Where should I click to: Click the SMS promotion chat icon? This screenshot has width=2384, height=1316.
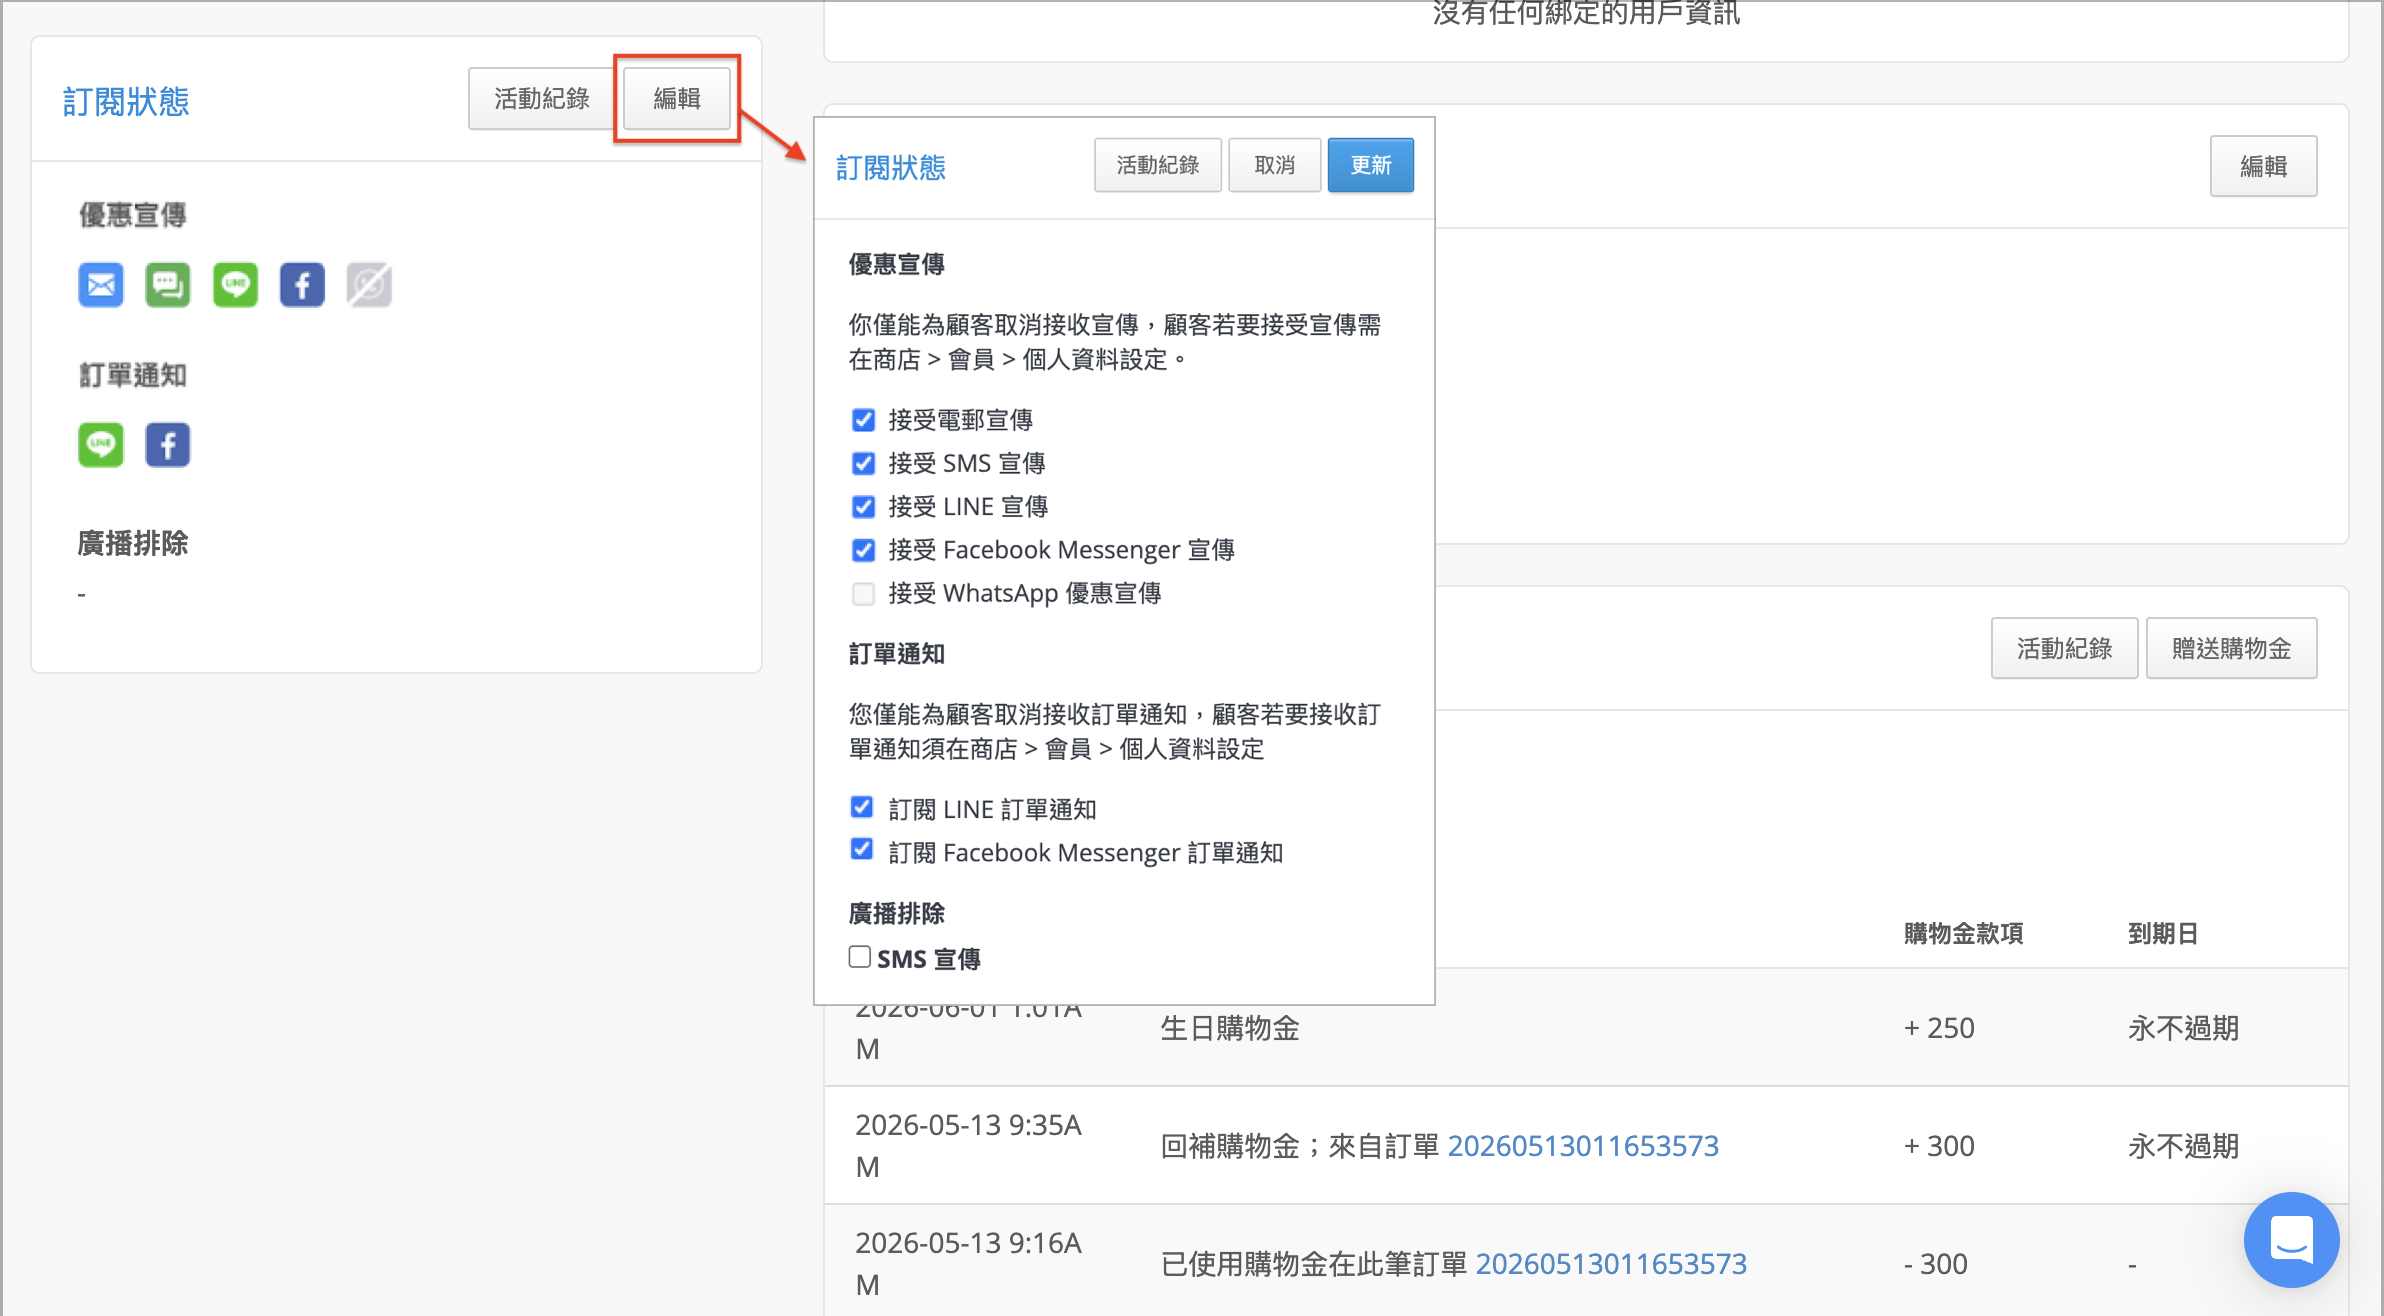click(167, 285)
